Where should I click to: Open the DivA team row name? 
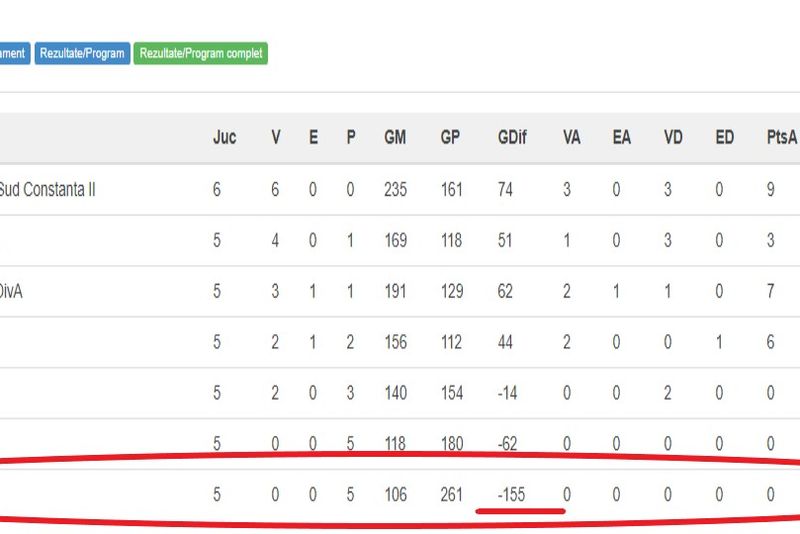11,291
